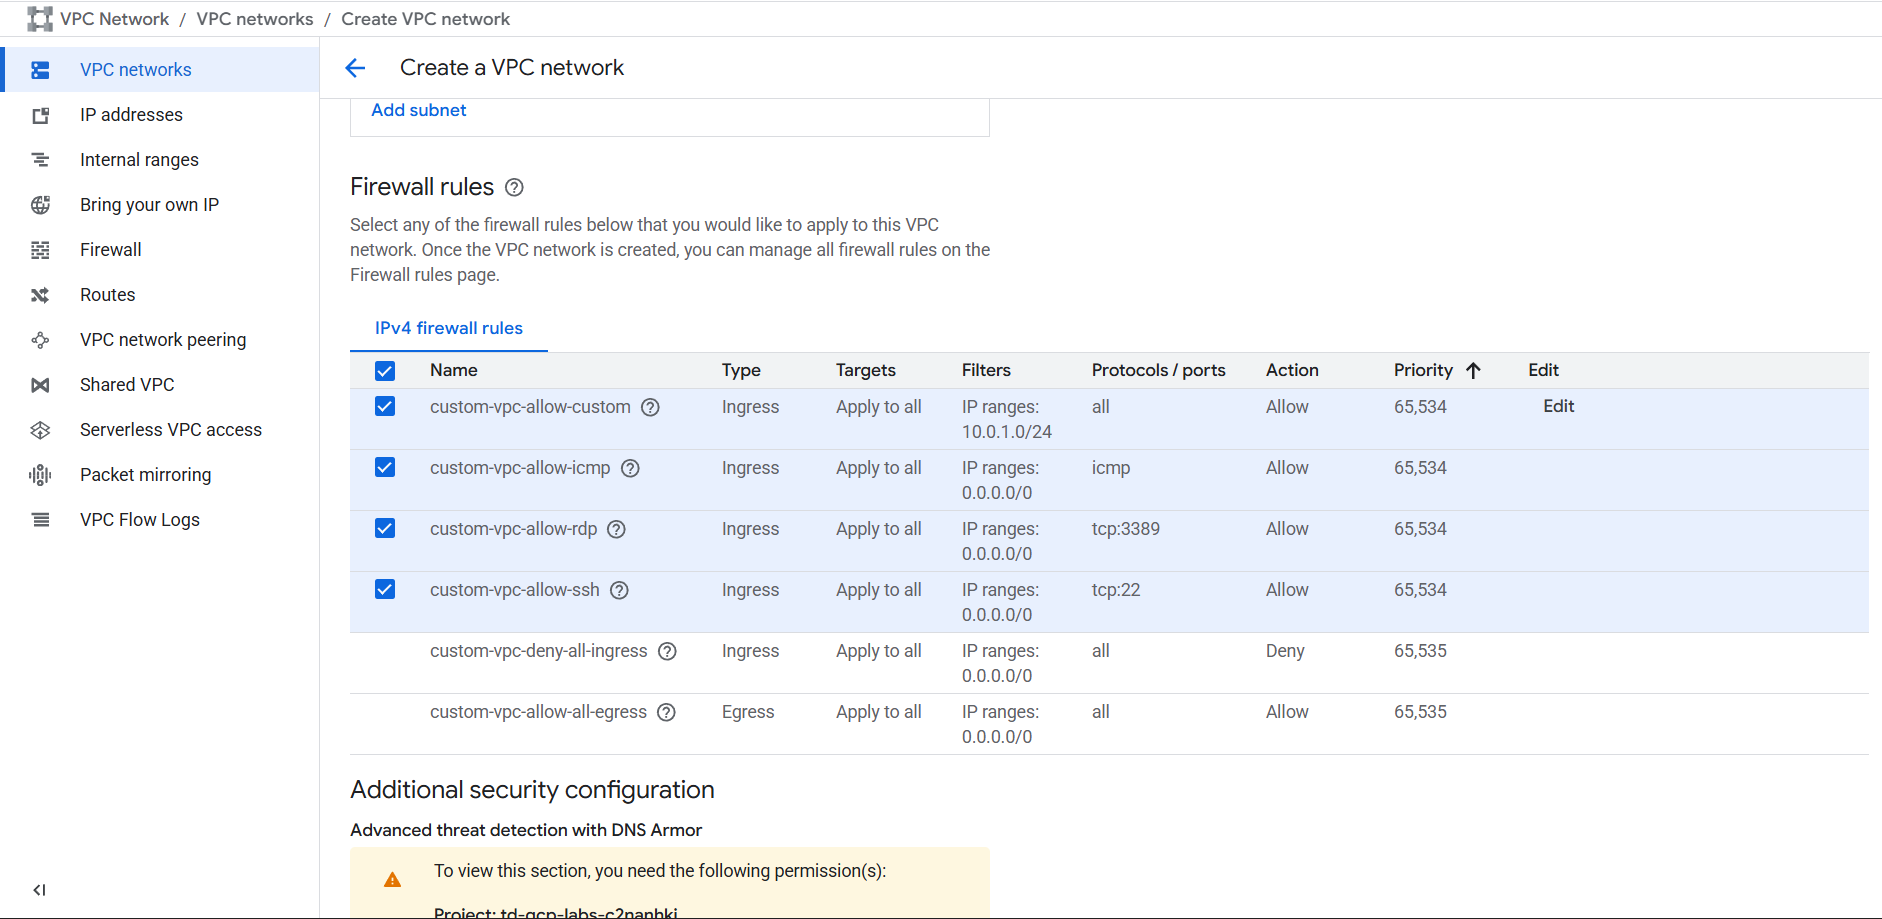Uncheck the custom-vpc-allow-rdp rule
Screen dimensions: 1882x919
385,529
